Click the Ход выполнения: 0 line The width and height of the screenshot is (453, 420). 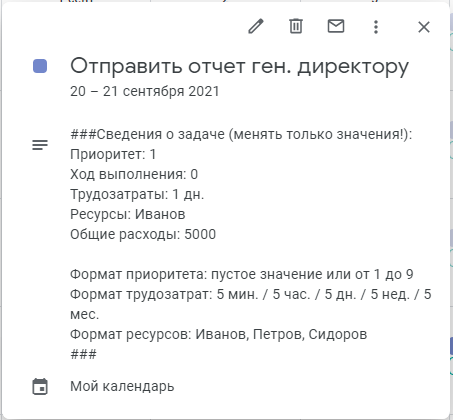tap(134, 174)
